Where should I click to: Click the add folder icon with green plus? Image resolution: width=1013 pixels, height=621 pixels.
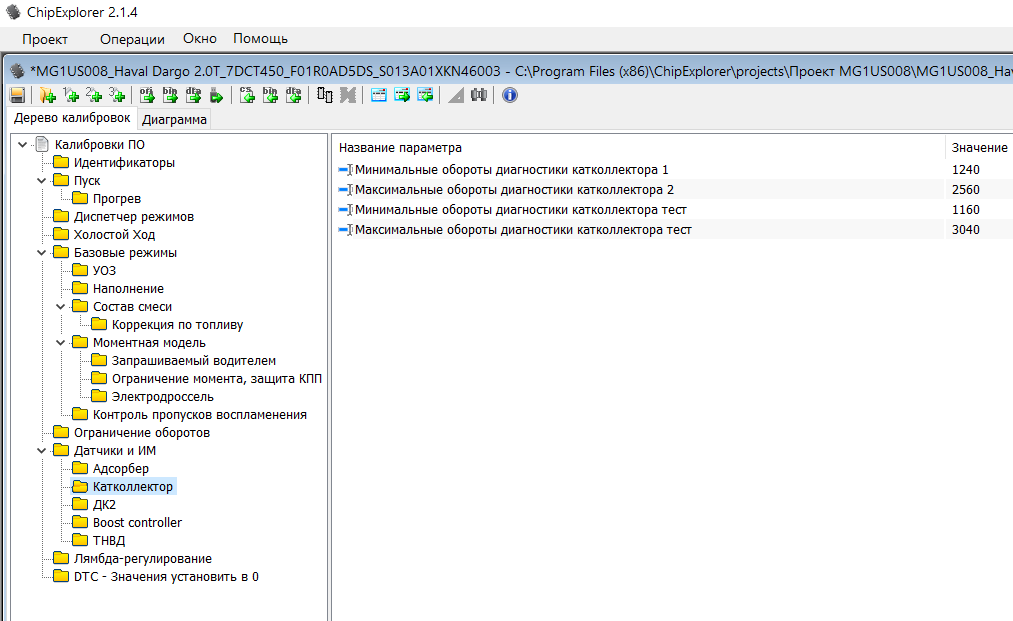[x=47, y=95]
